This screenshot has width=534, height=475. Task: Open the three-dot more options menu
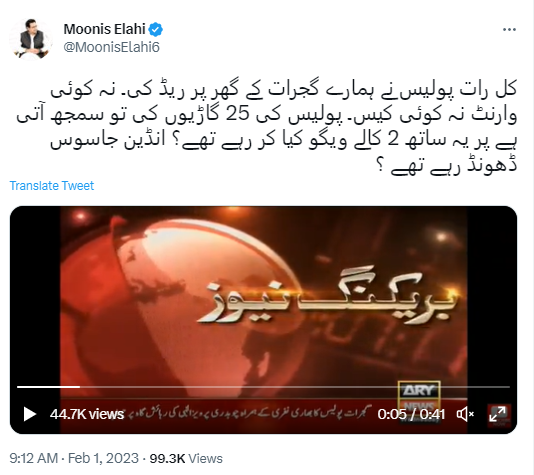click(x=509, y=30)
